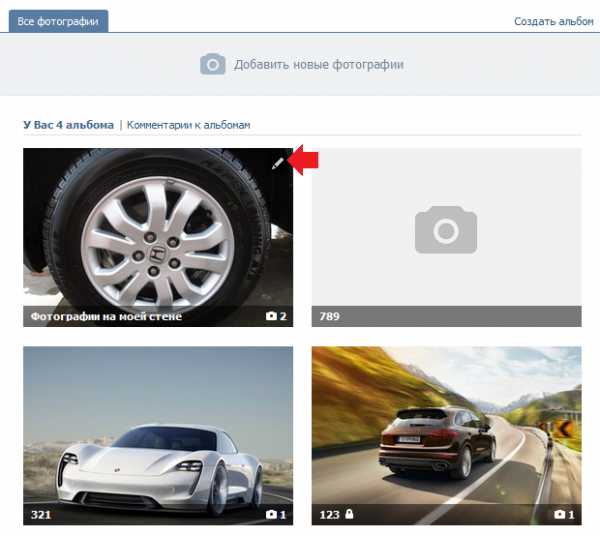
Task: Click the album title 321
Action: (41, 515)
